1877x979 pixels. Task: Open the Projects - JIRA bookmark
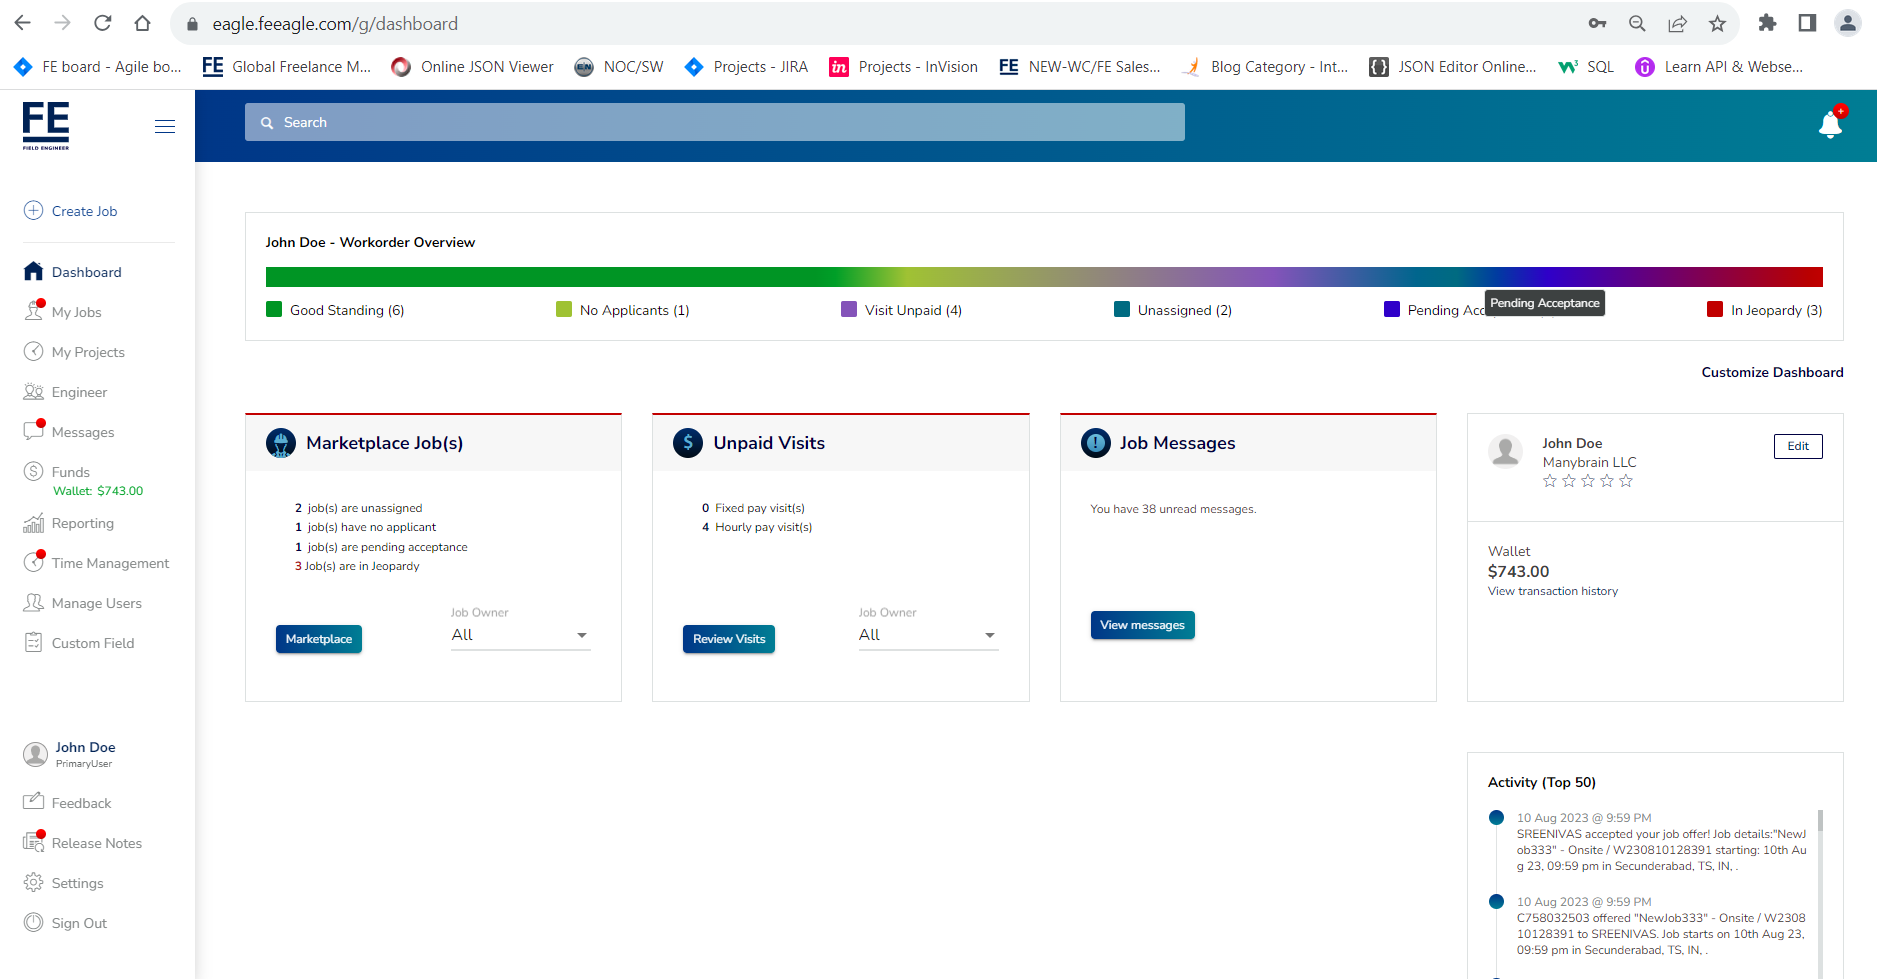point(746,67)
